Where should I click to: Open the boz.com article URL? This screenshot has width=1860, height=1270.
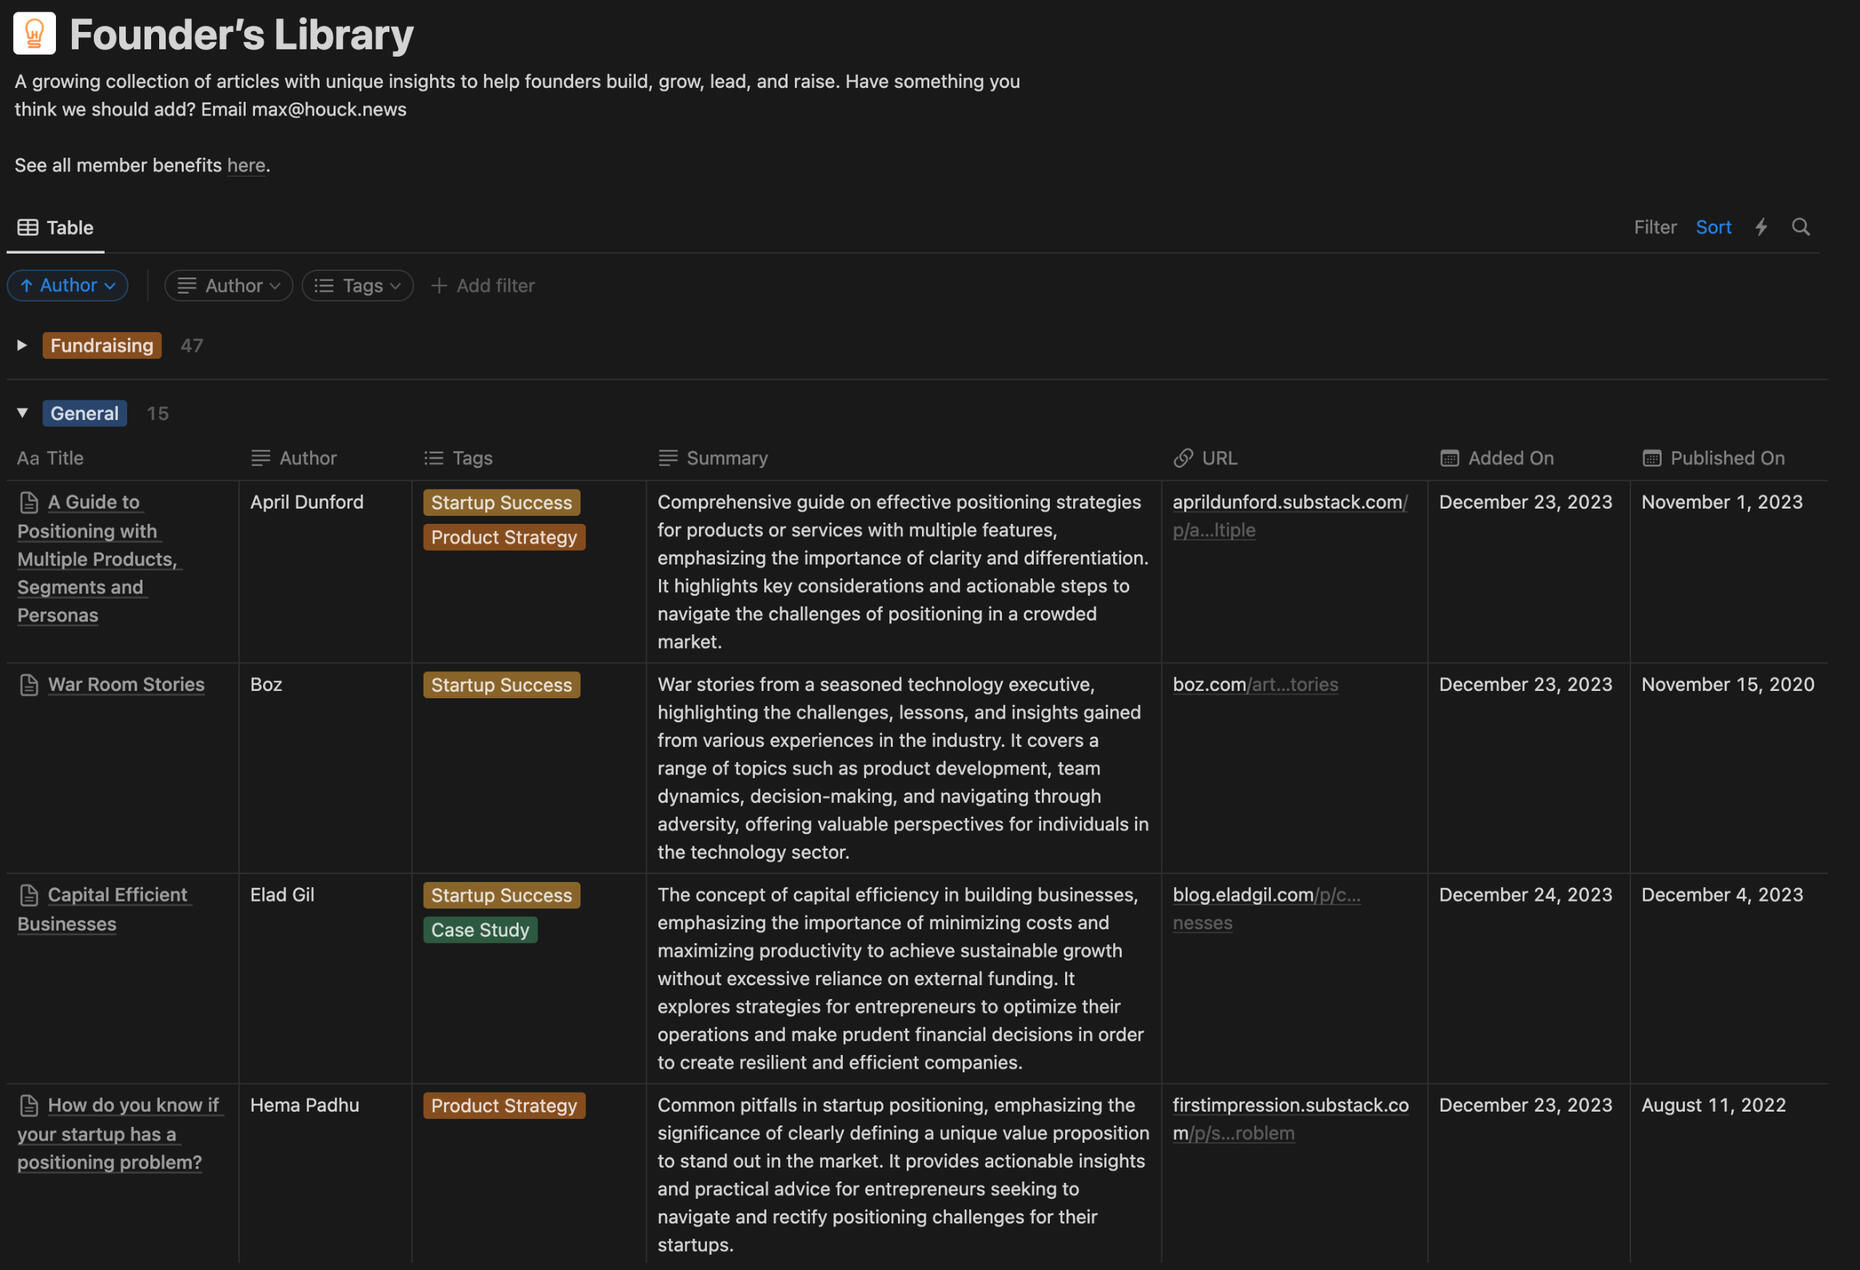pos(1254,684)
